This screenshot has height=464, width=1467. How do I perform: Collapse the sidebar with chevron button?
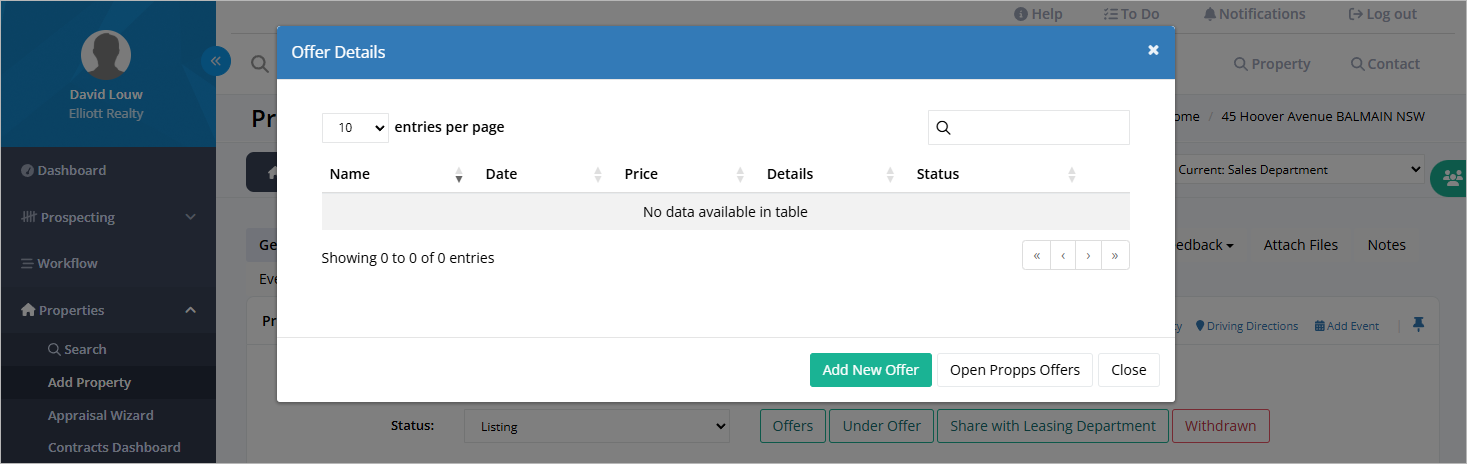click(216, 61)
